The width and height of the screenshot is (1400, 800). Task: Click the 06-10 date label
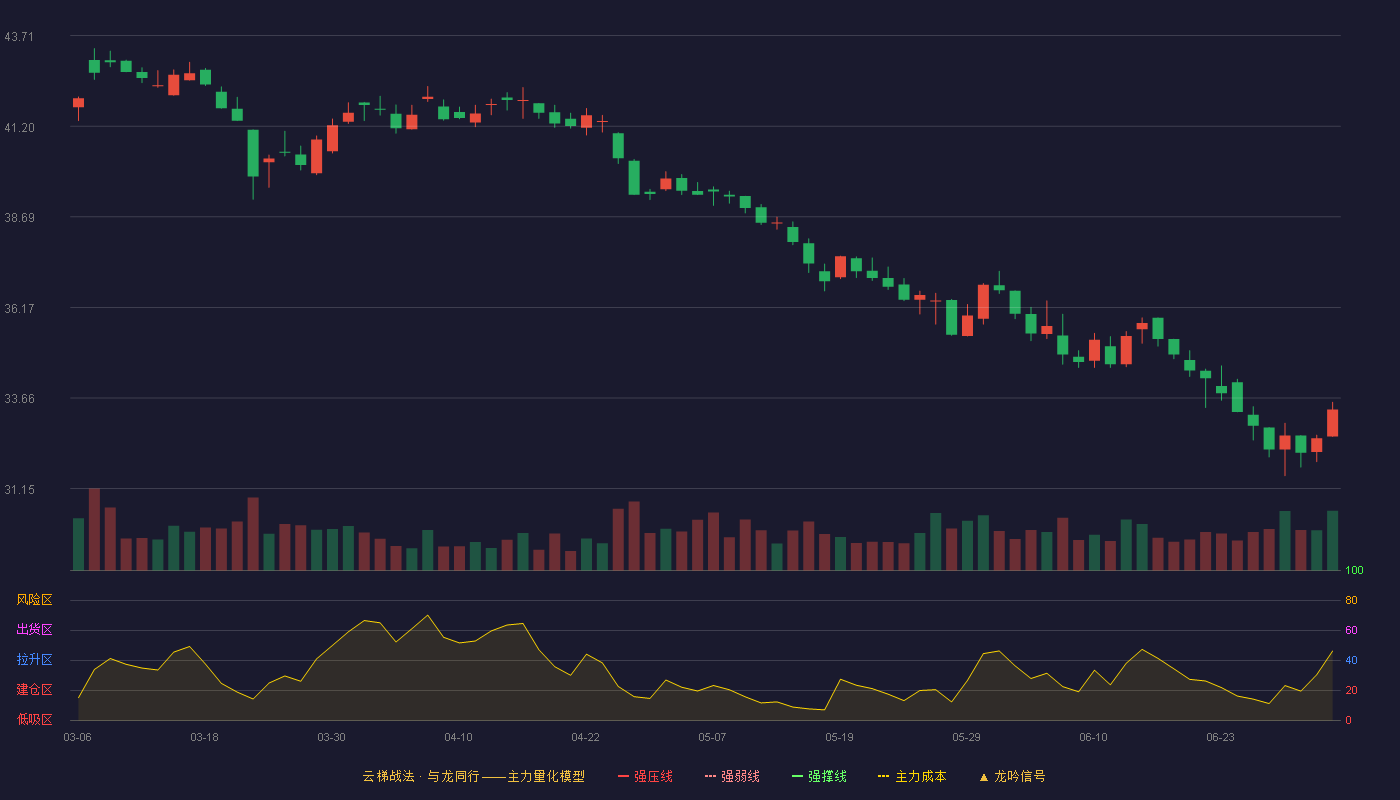[1093, 737]
